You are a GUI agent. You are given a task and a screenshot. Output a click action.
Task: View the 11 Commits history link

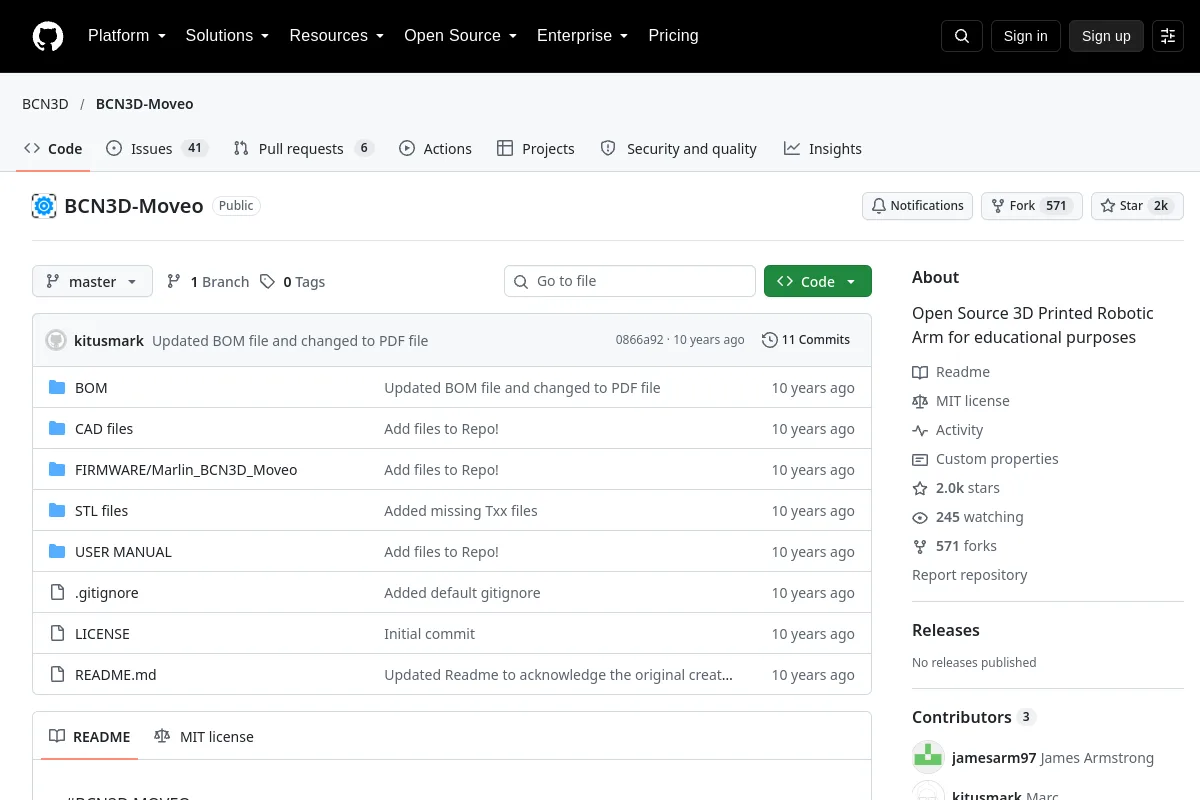(806, 340)
